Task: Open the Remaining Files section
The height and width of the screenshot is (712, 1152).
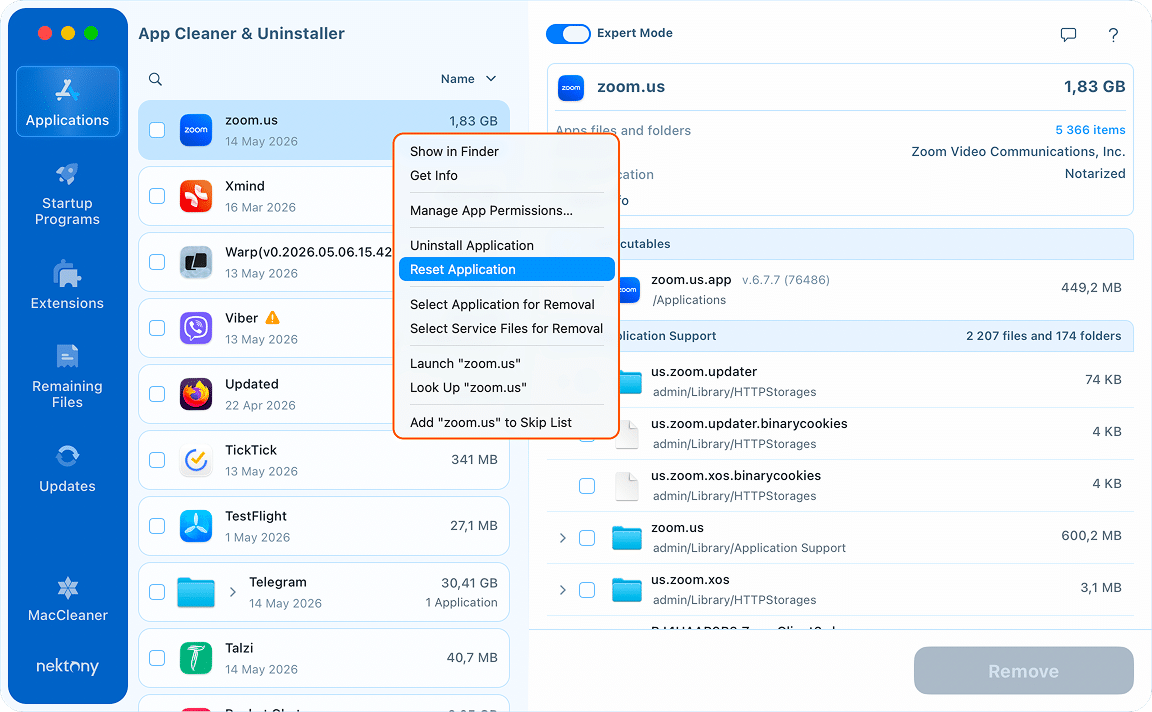Action: click(67, 376)
